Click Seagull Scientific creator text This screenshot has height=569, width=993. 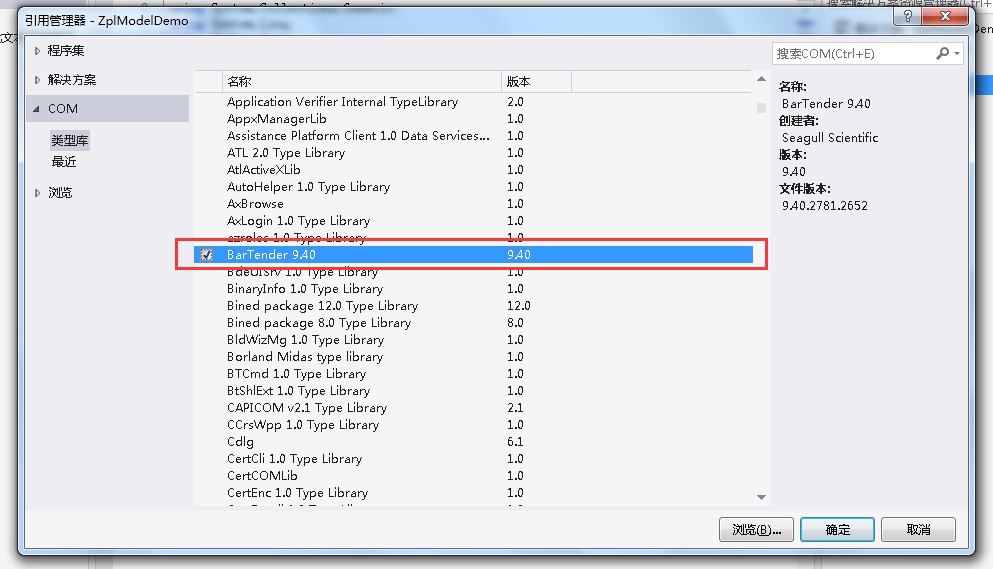coord(830,138)
